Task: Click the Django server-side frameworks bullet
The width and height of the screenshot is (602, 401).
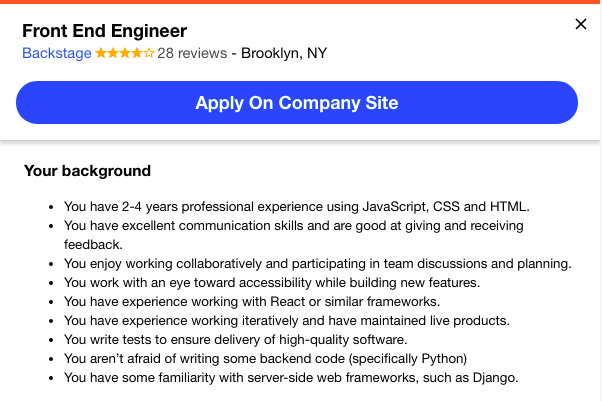Action: (x=291, y=378)
